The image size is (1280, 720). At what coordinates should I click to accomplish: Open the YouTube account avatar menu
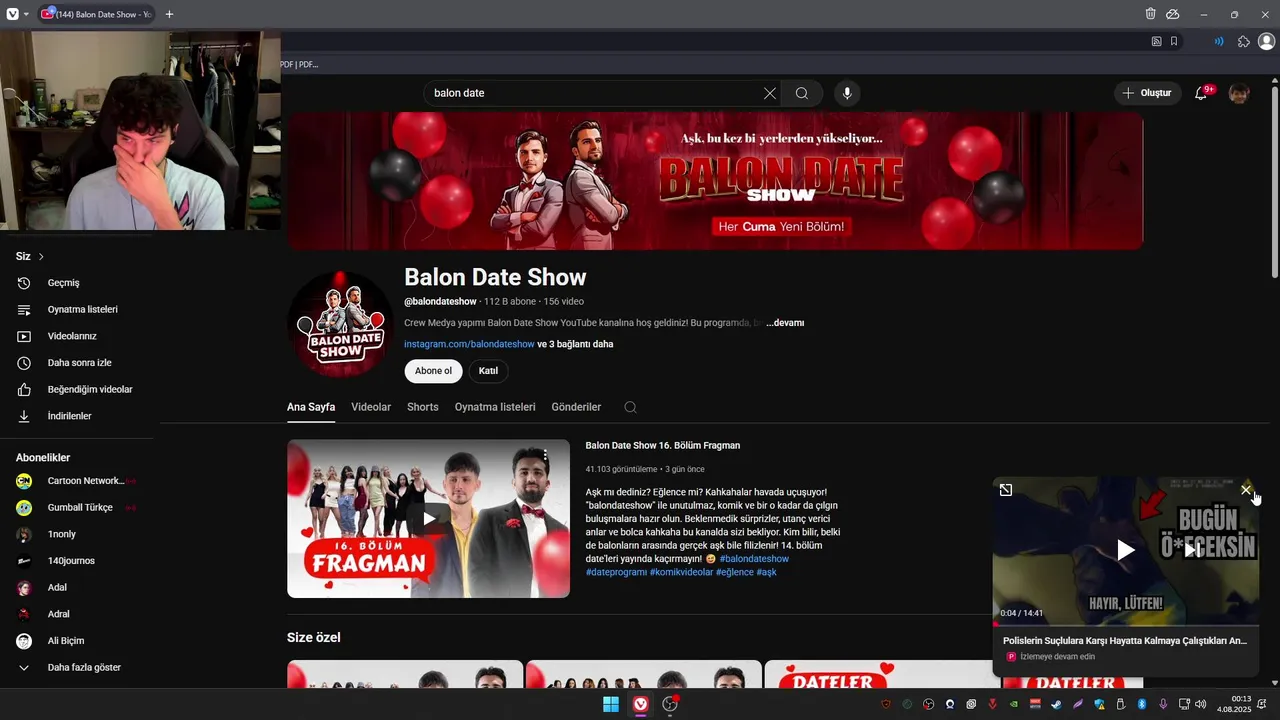click(1239, 93)
